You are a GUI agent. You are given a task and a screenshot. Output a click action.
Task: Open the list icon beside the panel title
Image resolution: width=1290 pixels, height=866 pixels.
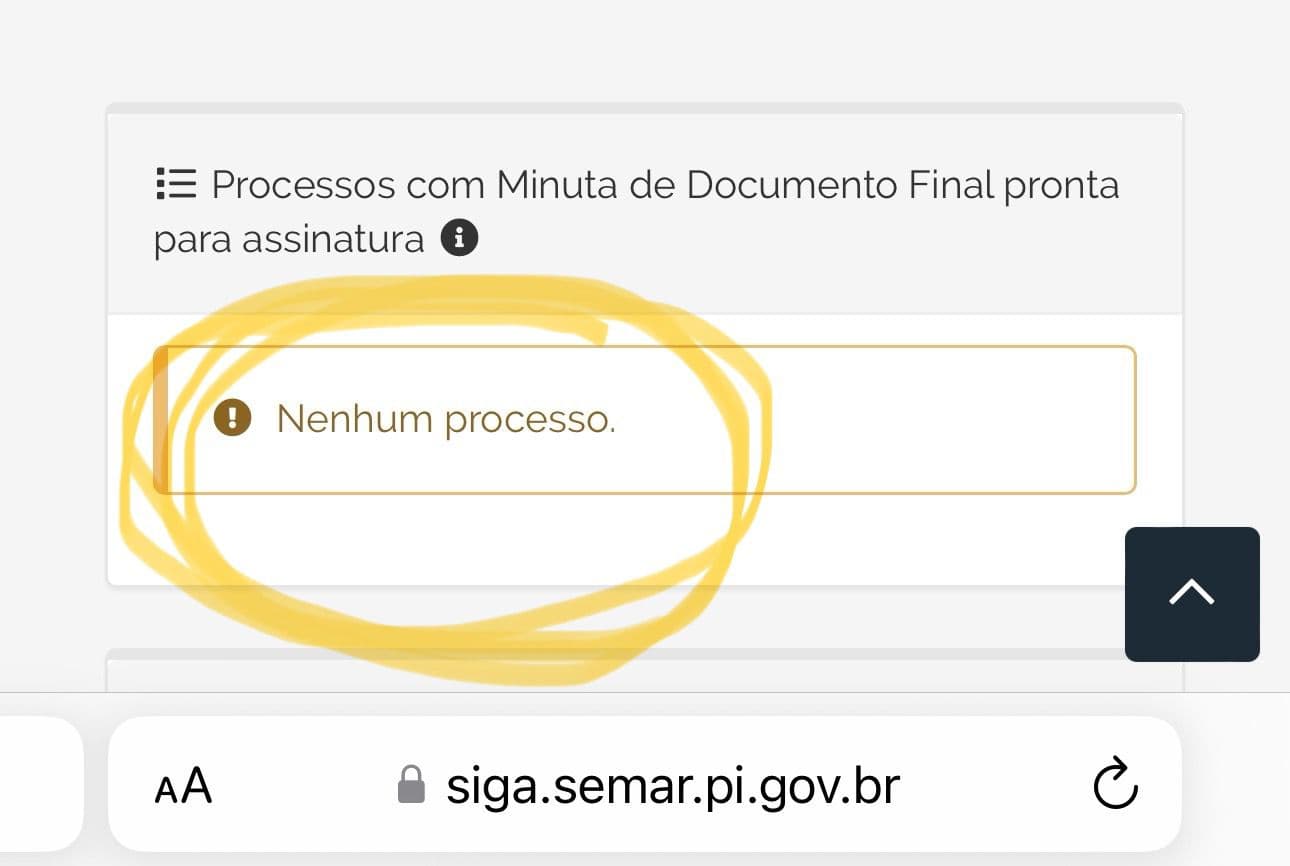coord(175,183)
